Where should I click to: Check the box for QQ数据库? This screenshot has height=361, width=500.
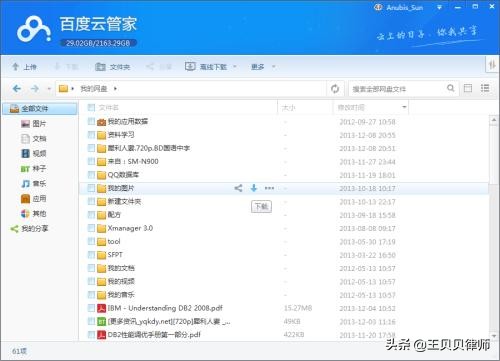(91, 175)
